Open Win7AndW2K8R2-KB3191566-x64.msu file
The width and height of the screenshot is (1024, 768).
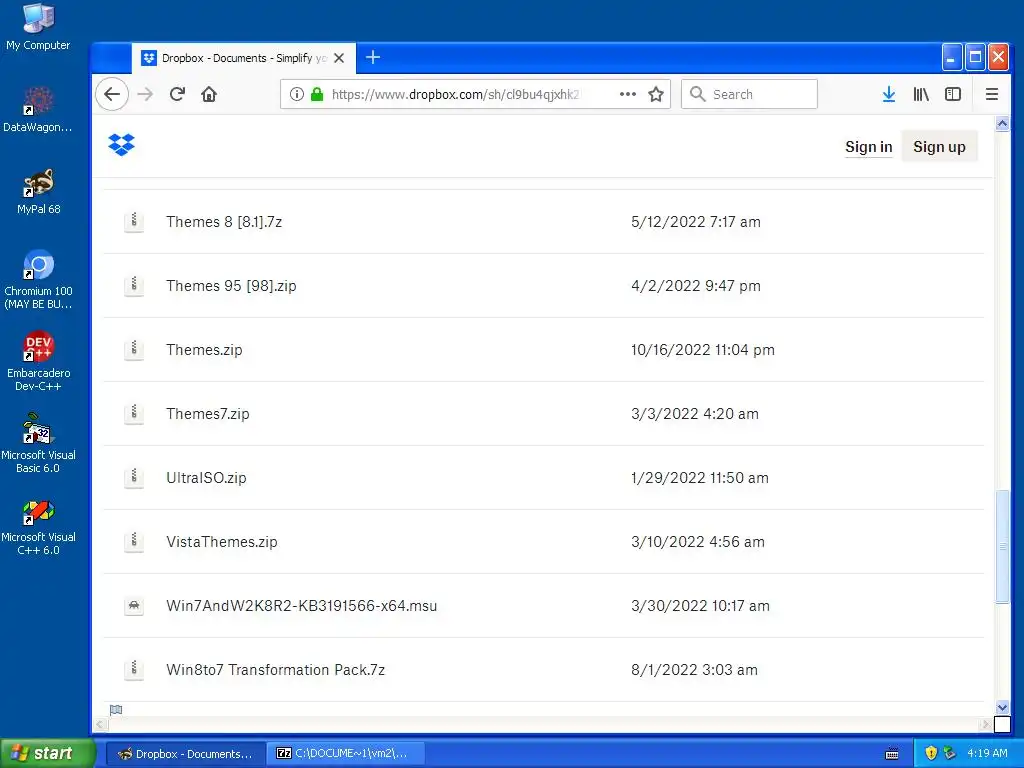tap(302, 606)
